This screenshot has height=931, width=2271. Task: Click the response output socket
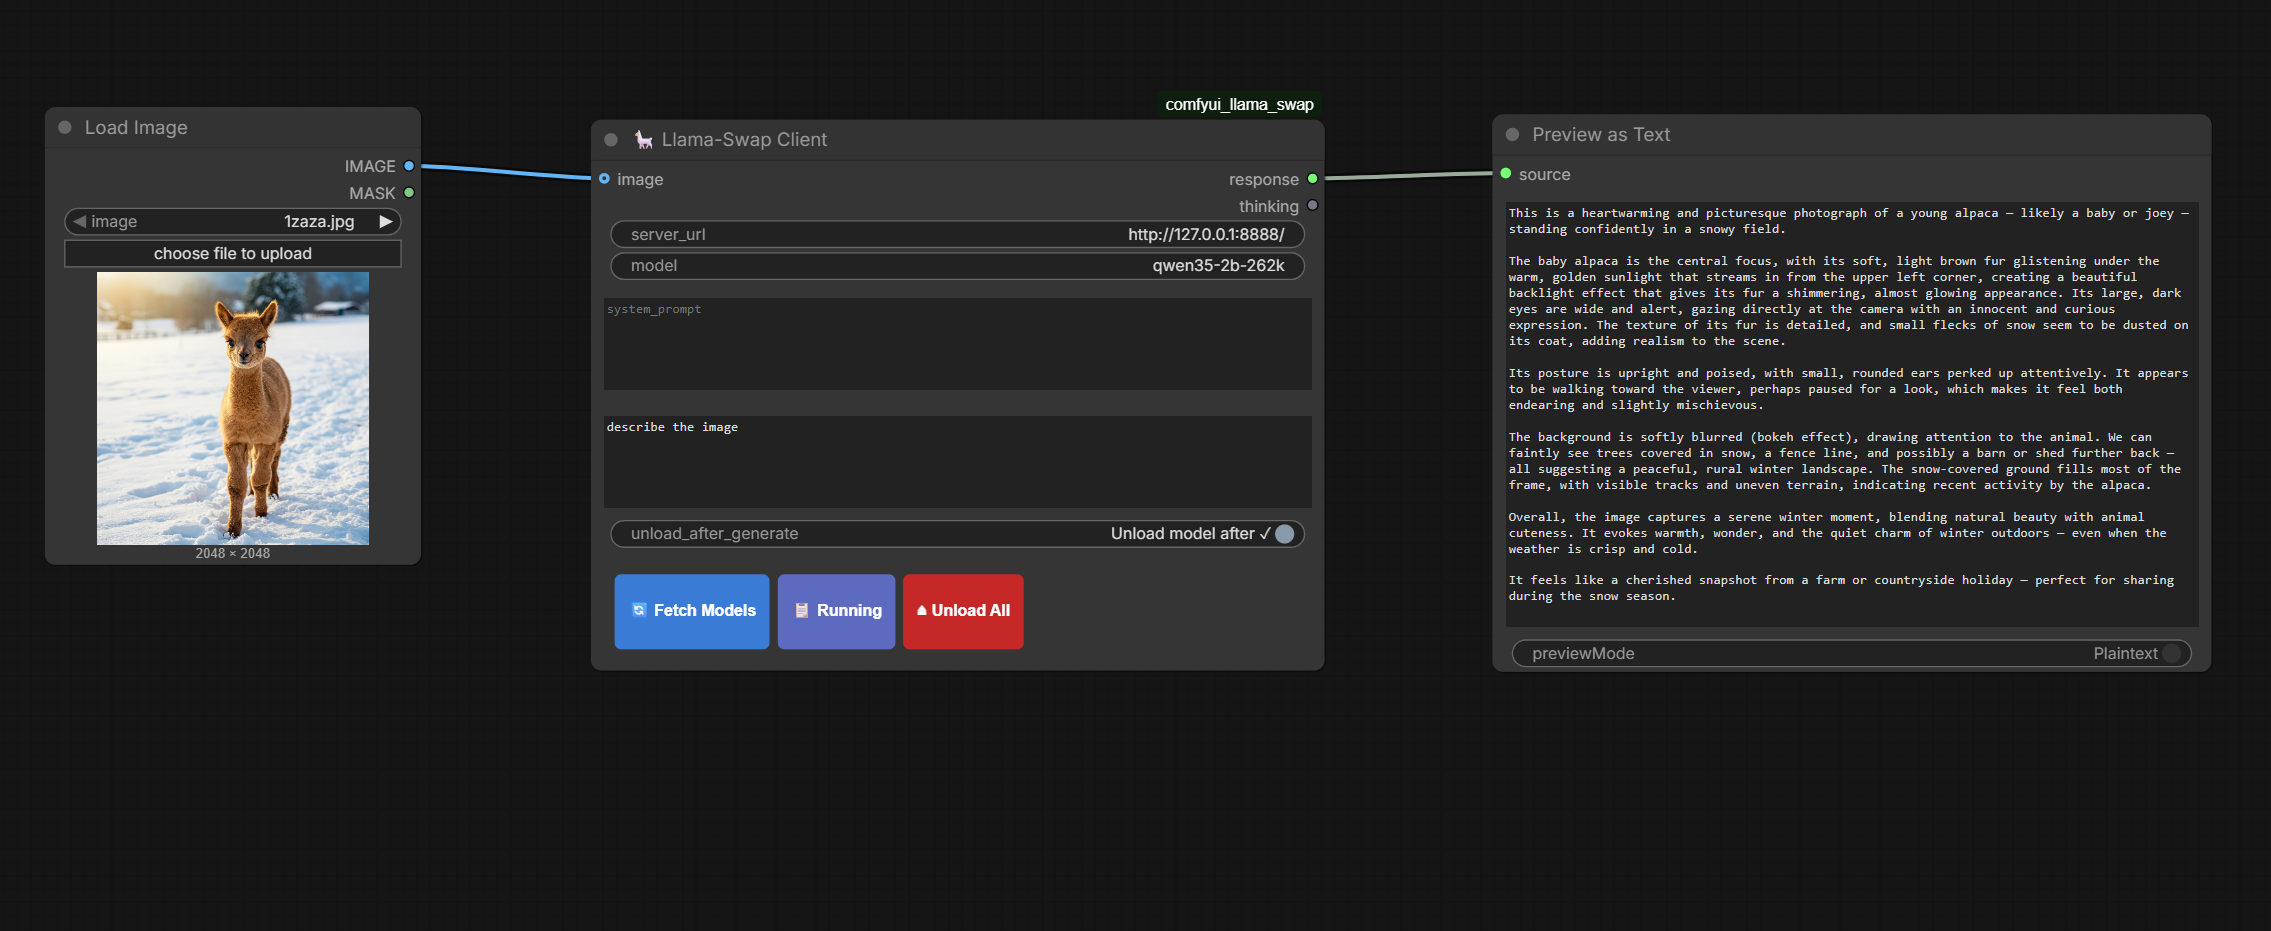pos(1312,179)
